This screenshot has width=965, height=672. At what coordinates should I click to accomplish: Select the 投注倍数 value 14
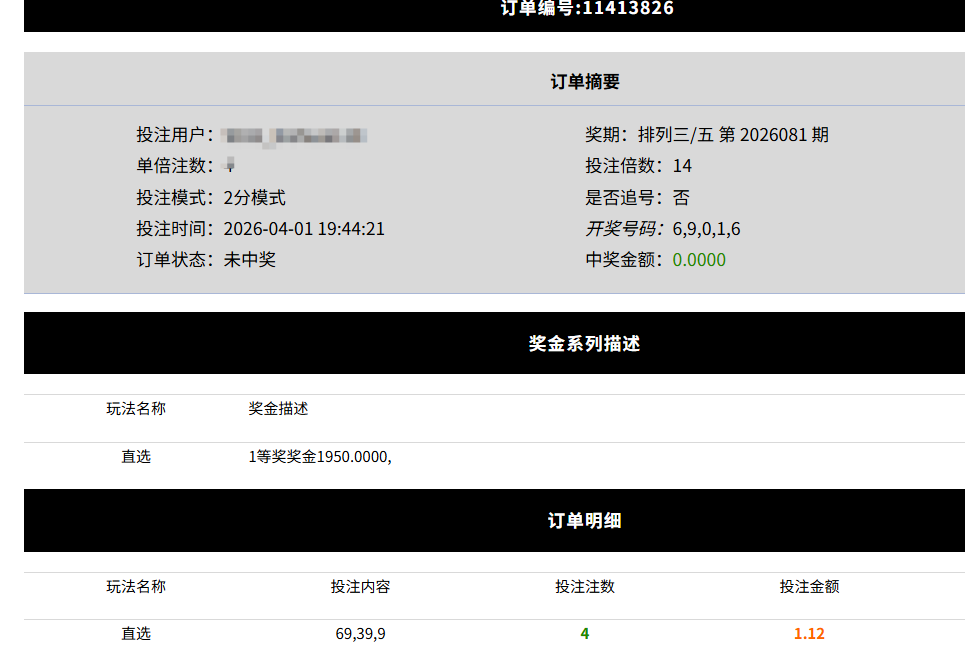[682, 166]
